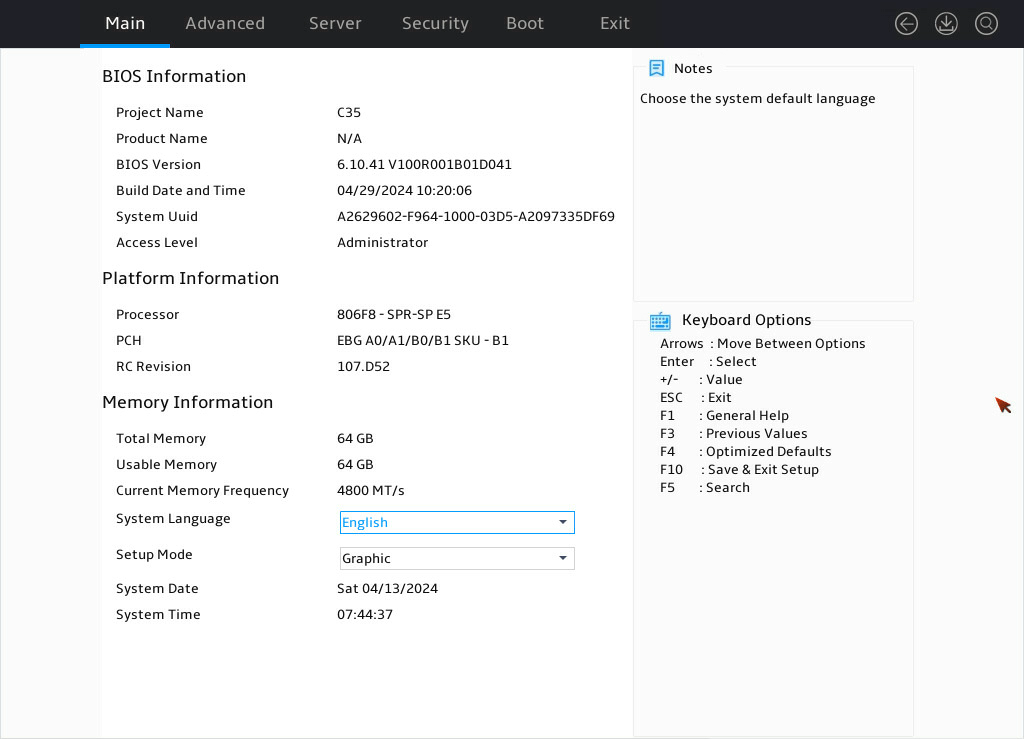Click RC Revision value 107.D52

[363, 366]
